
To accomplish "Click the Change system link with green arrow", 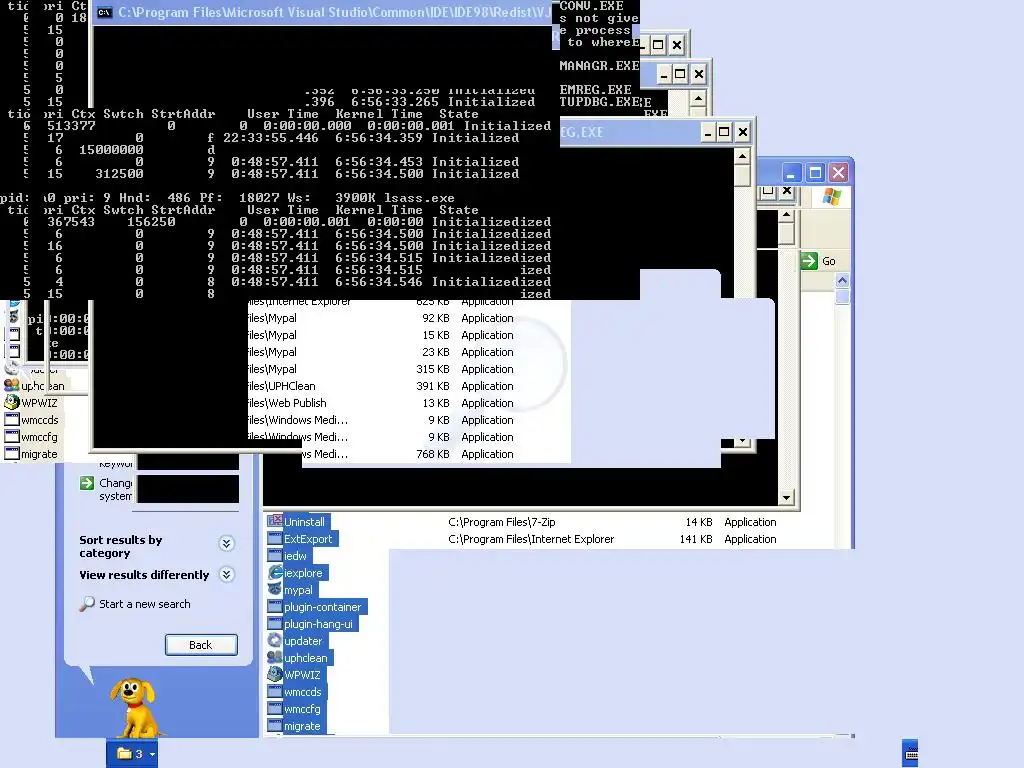I will point(106,489).
